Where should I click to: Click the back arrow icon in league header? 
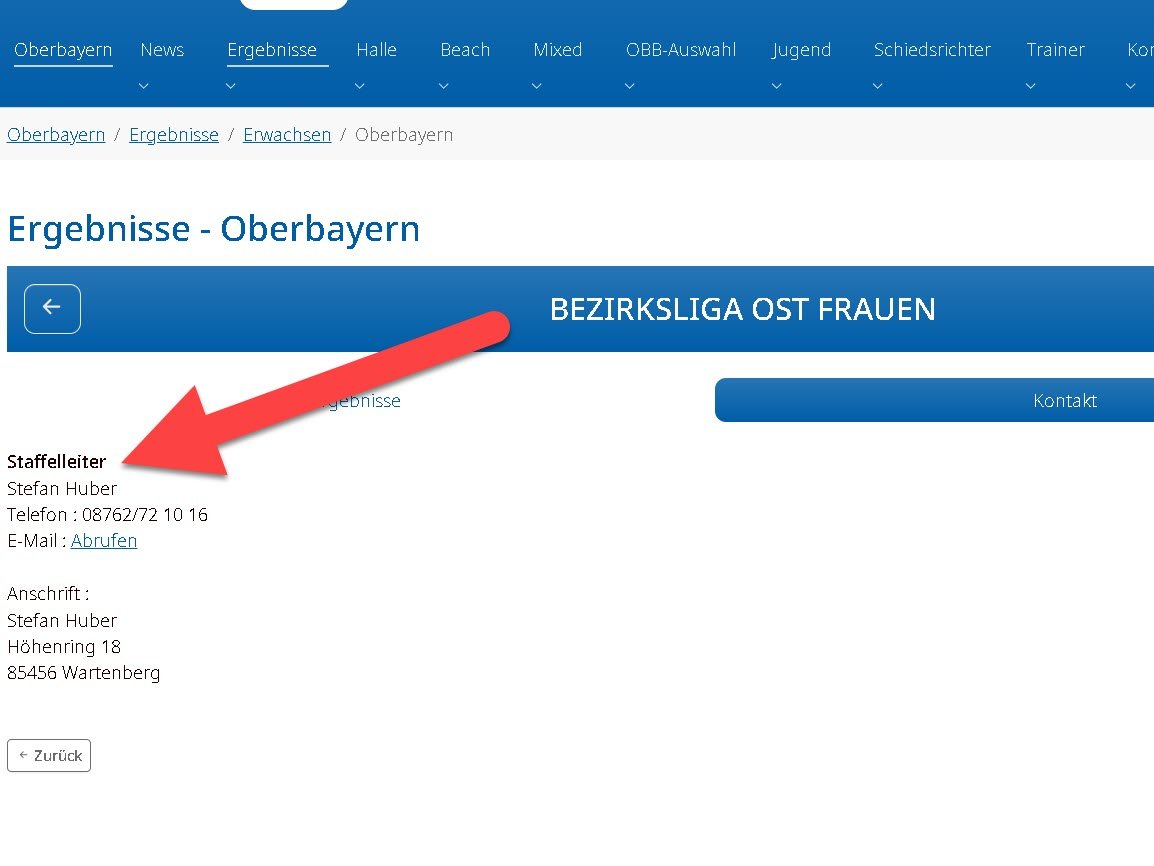tap(52, 308)
